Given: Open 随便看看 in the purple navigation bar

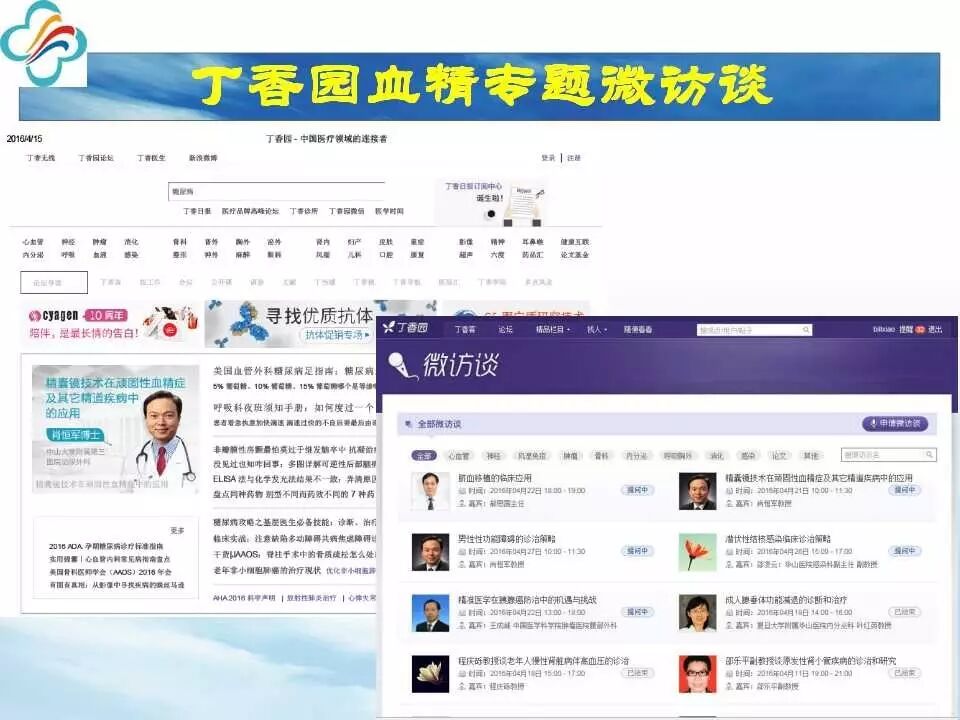Looking at the screenshot, I should (x=637, y=329).
